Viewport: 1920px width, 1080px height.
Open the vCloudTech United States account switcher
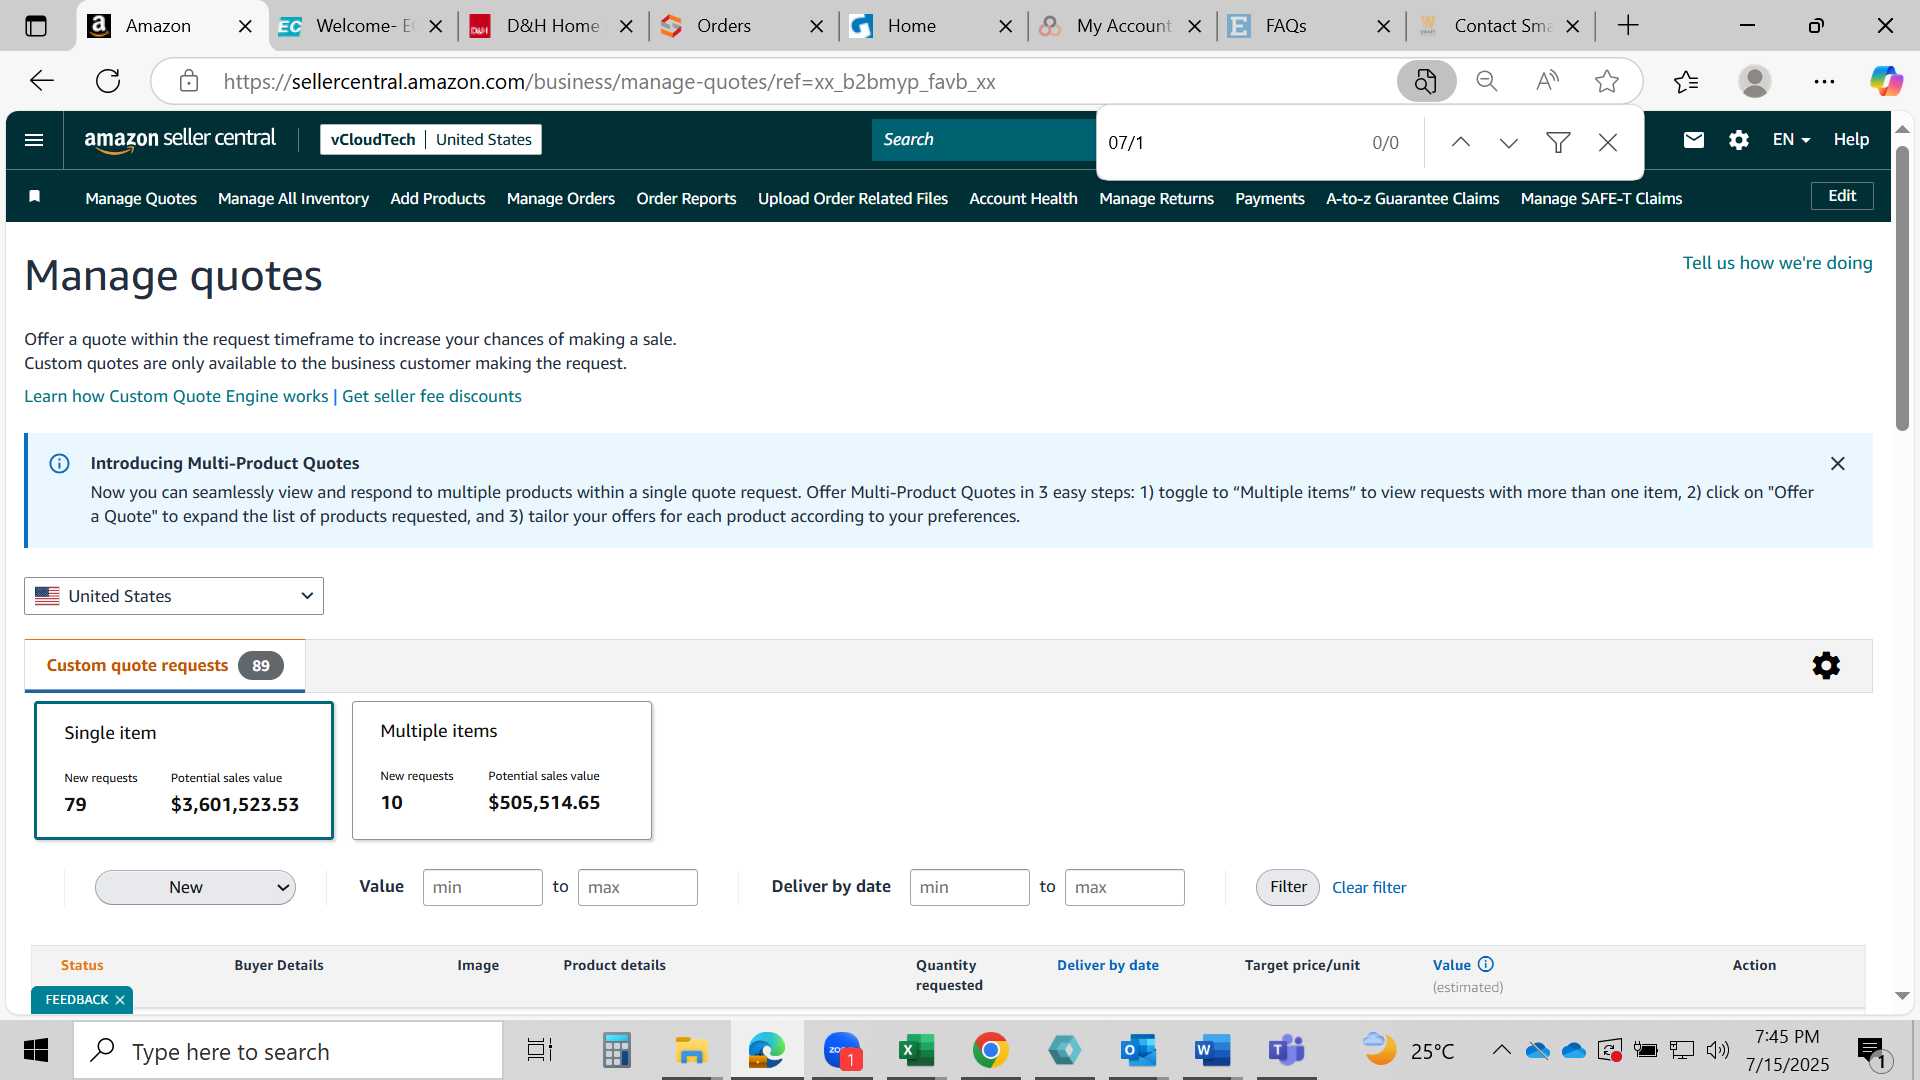tap(431, 140)
